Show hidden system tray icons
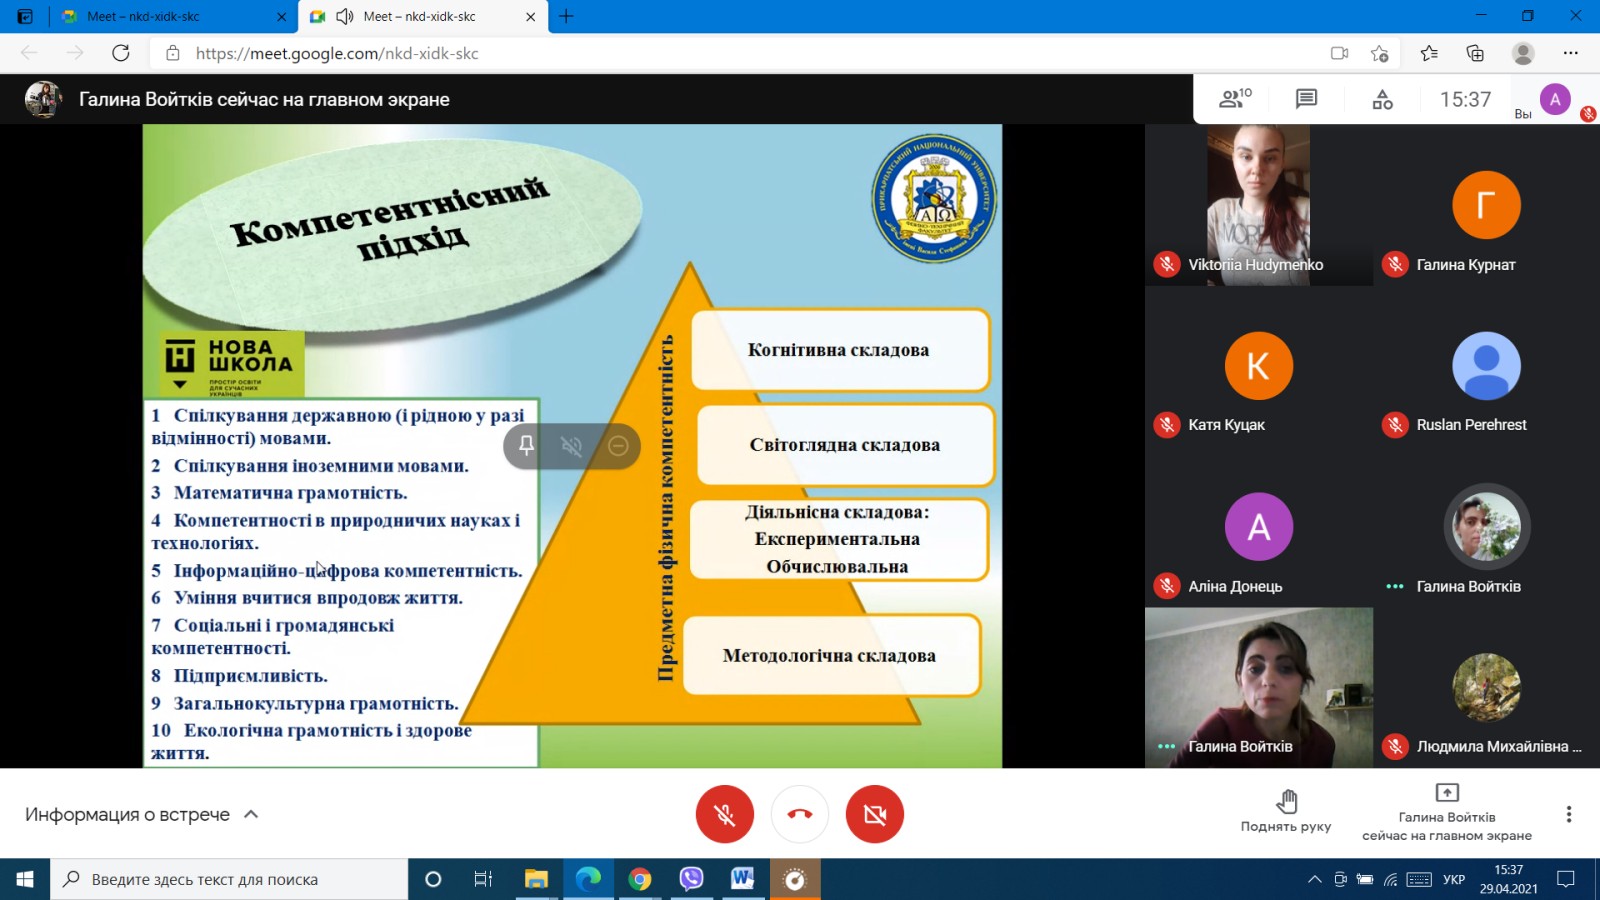 pyautogui.click(x=1314, y=879)
